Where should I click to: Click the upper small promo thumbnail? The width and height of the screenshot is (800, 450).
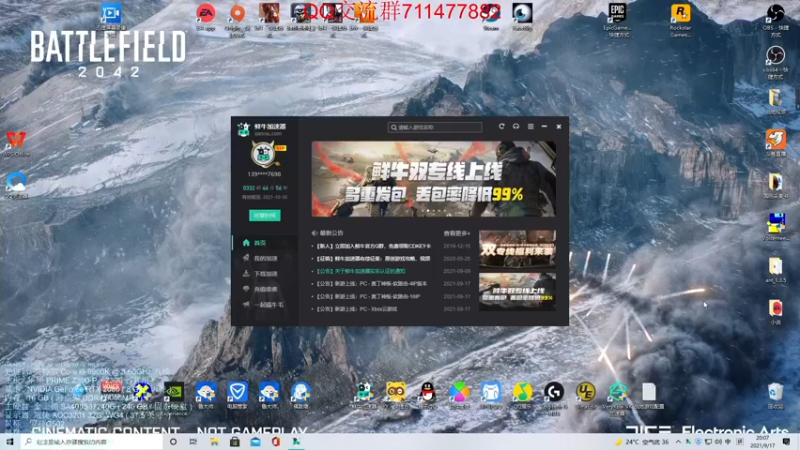coord(517,249)
